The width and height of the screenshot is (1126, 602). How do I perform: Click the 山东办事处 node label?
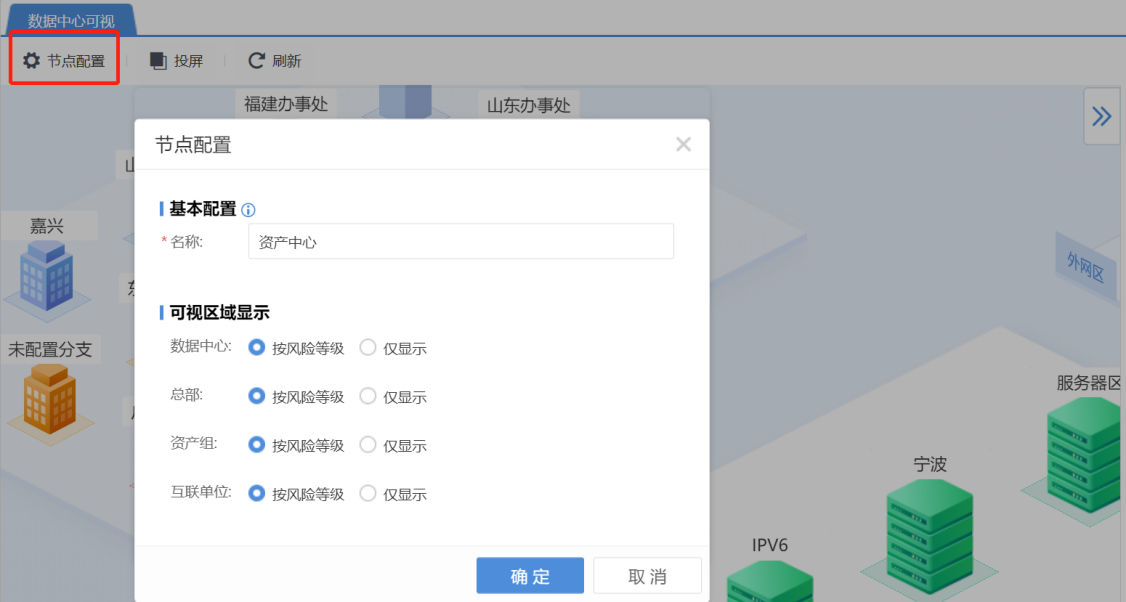pos(529,106)
